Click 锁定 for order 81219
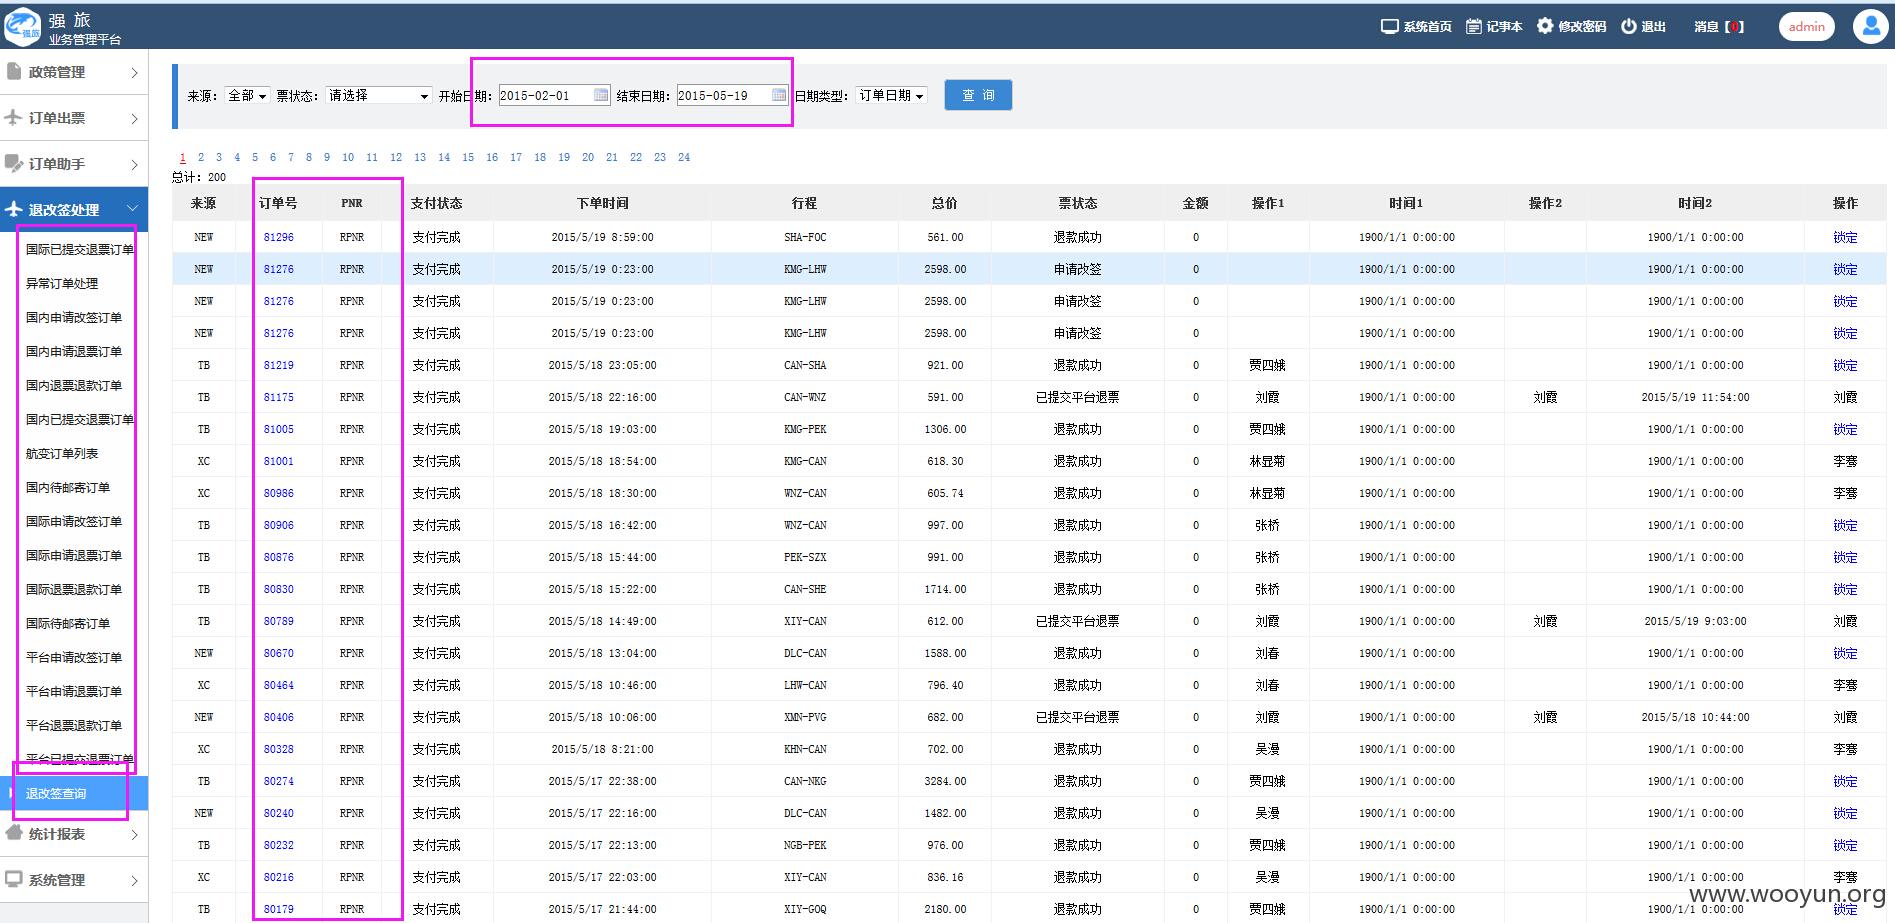 tap(1845, 365)
